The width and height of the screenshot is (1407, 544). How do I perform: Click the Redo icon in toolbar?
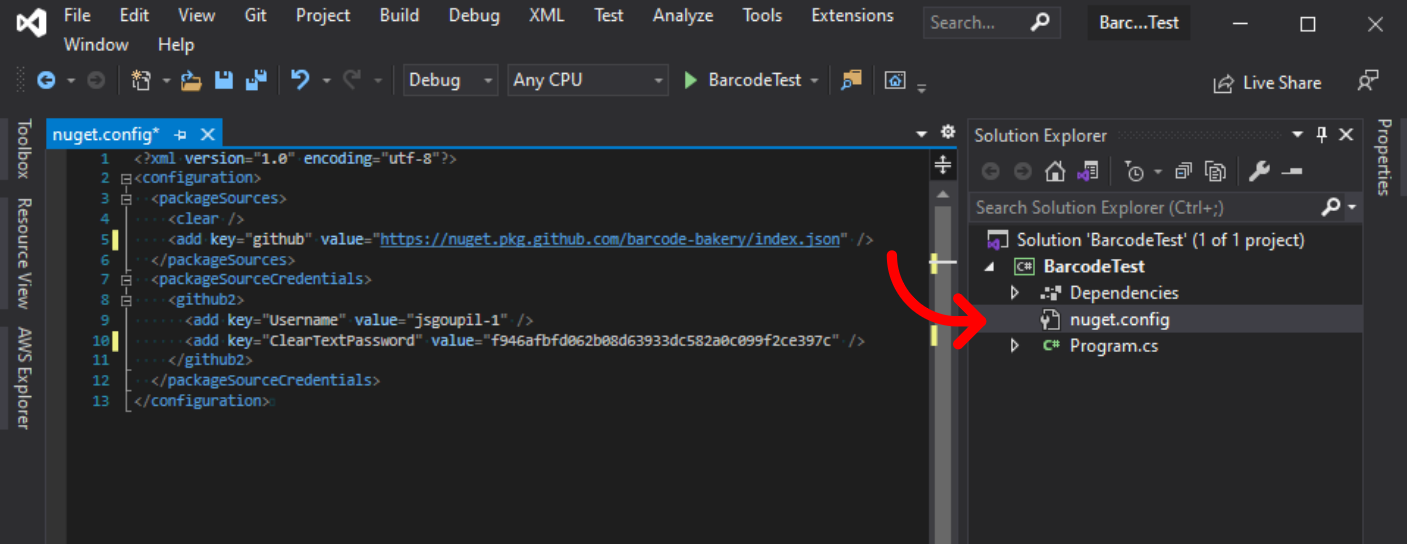coord(351,81)
